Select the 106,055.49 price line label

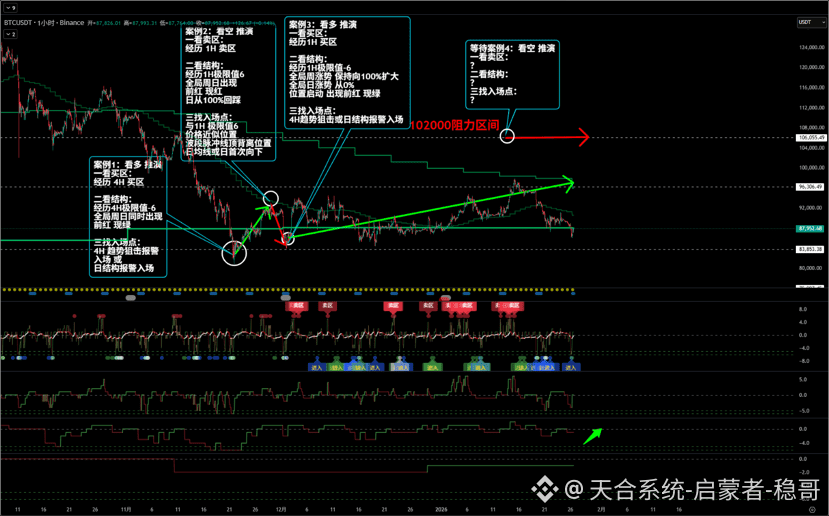click(810, 137)
